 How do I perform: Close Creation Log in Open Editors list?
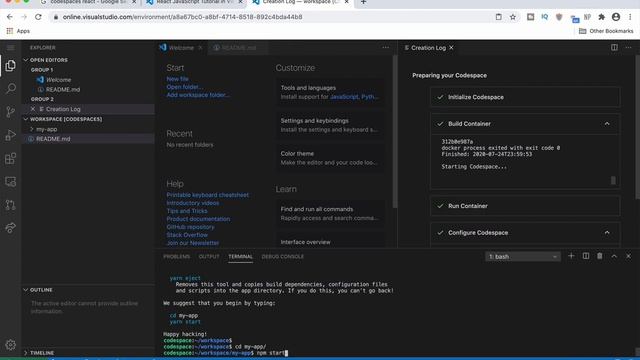point(33,109)
